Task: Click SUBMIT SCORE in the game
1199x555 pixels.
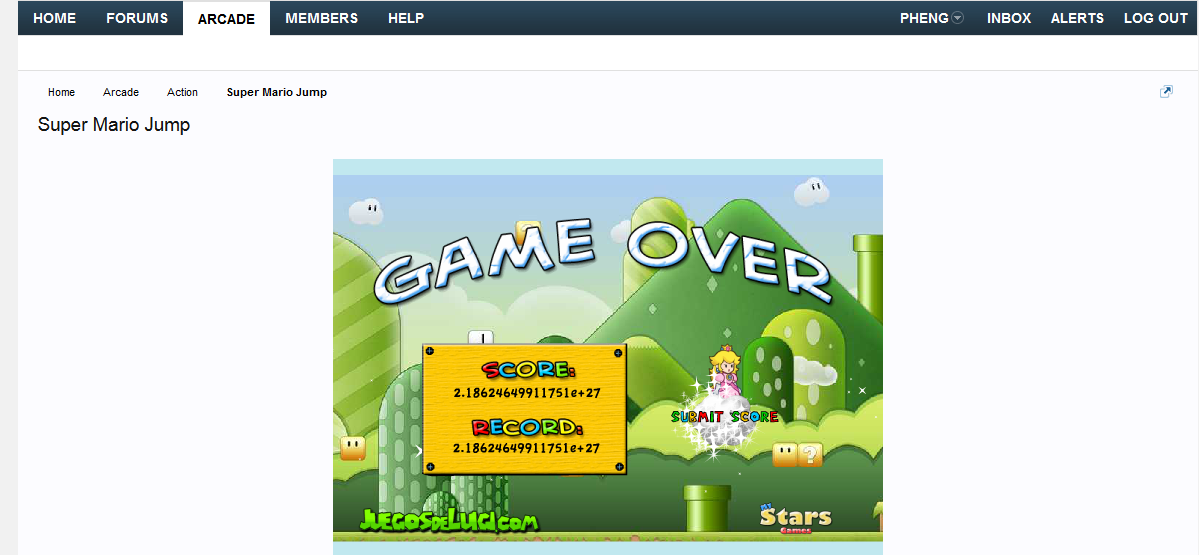Action: coord(724,417)
